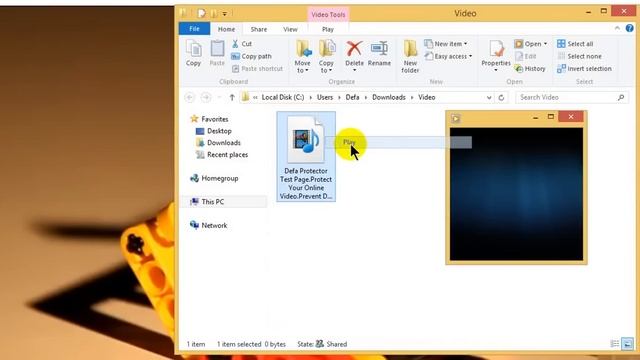Click the media player window title icon

pos(456,119)
